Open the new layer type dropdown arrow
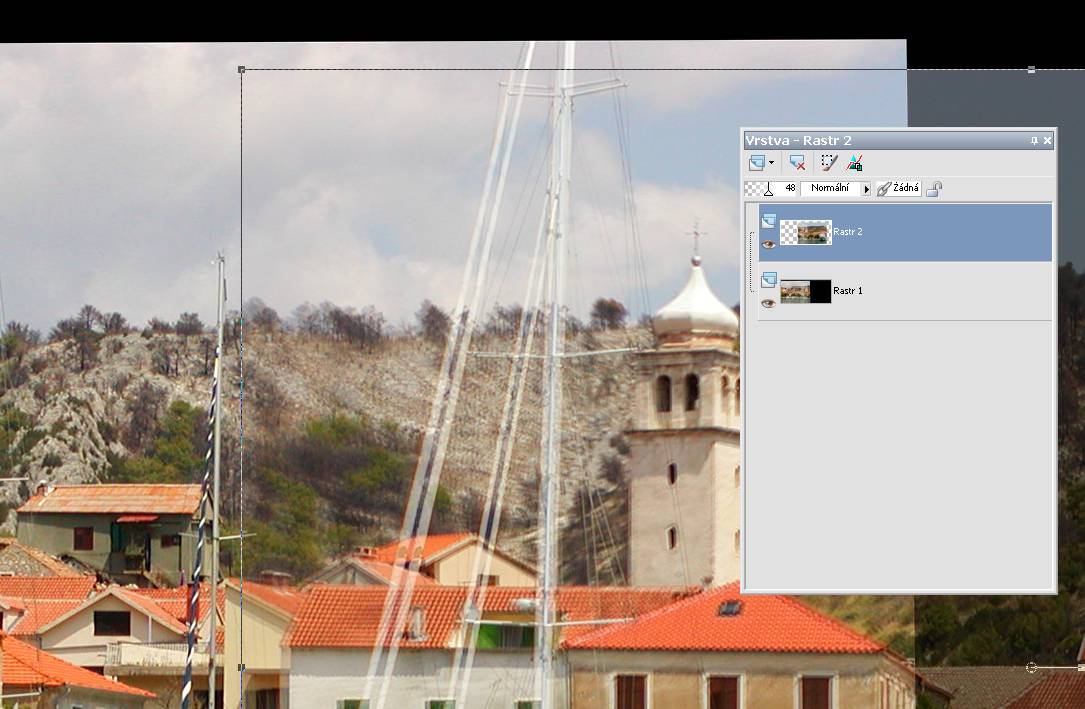Viewport: 1085px width, 709px height. [x=771, y=163]
